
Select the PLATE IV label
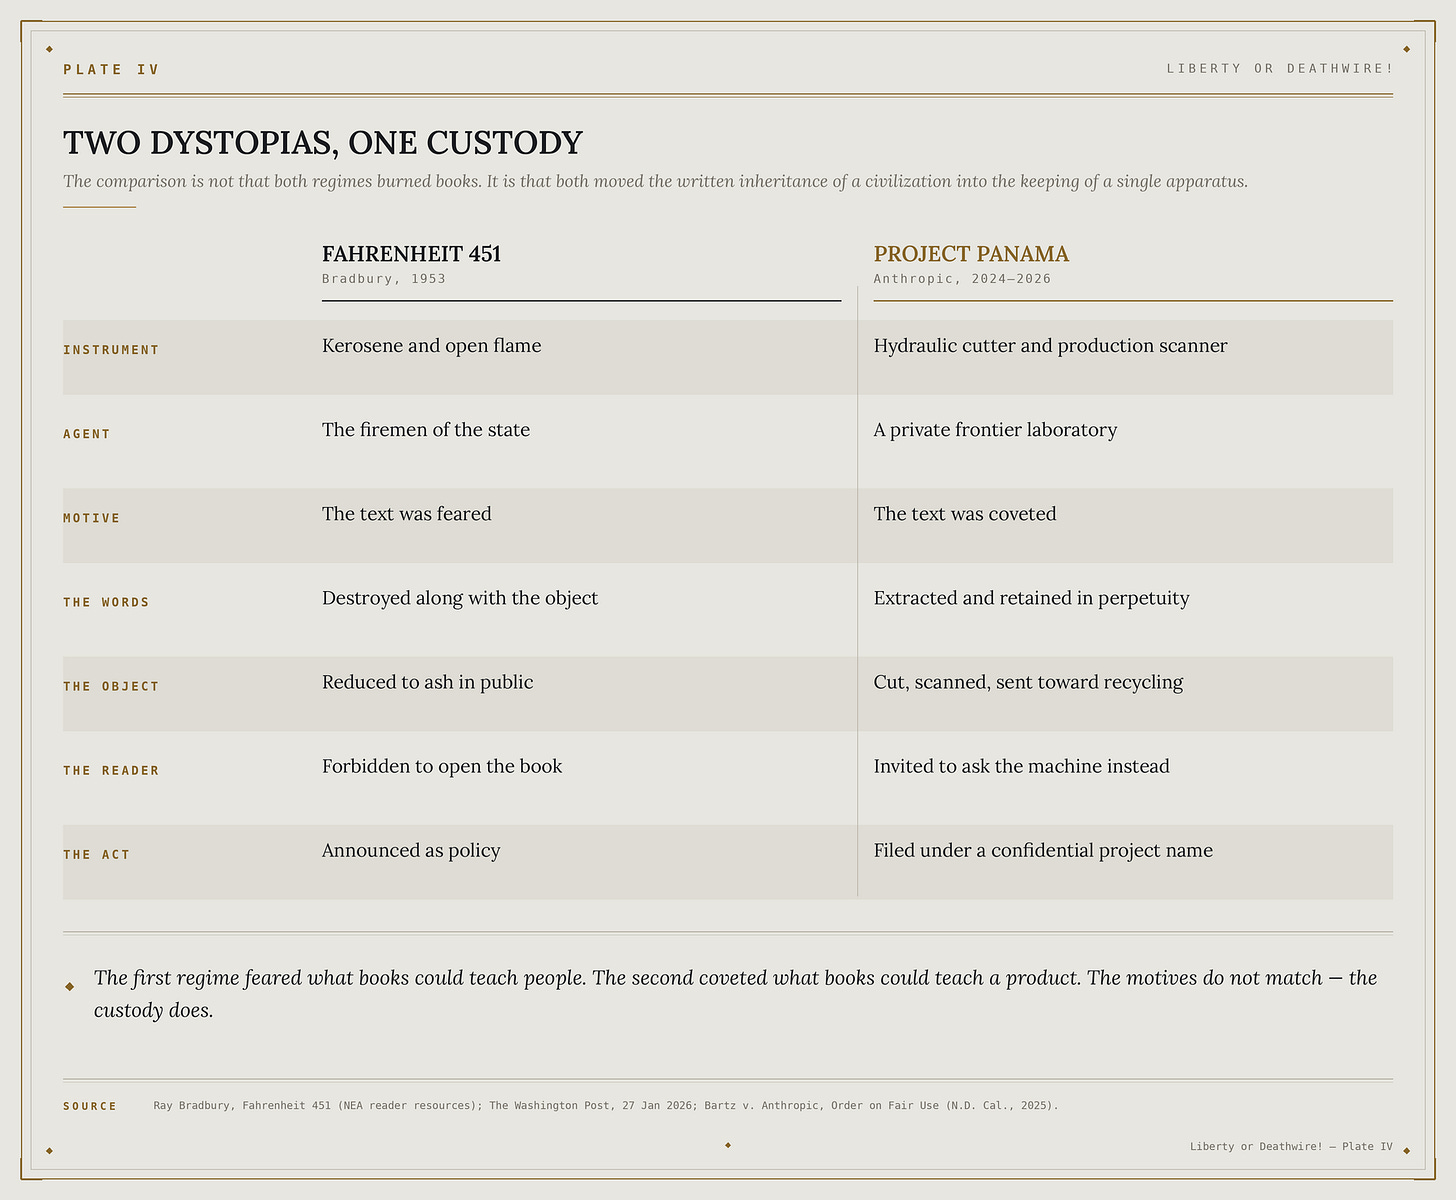111,69
